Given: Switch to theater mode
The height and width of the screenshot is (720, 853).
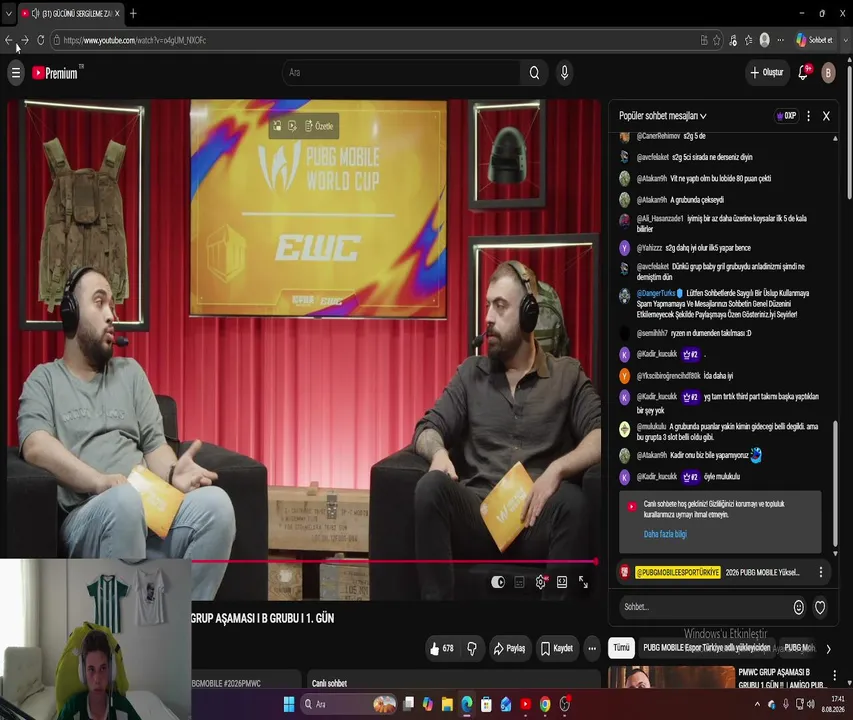Looking at the screenshot, I should click(x=562, y=582).
